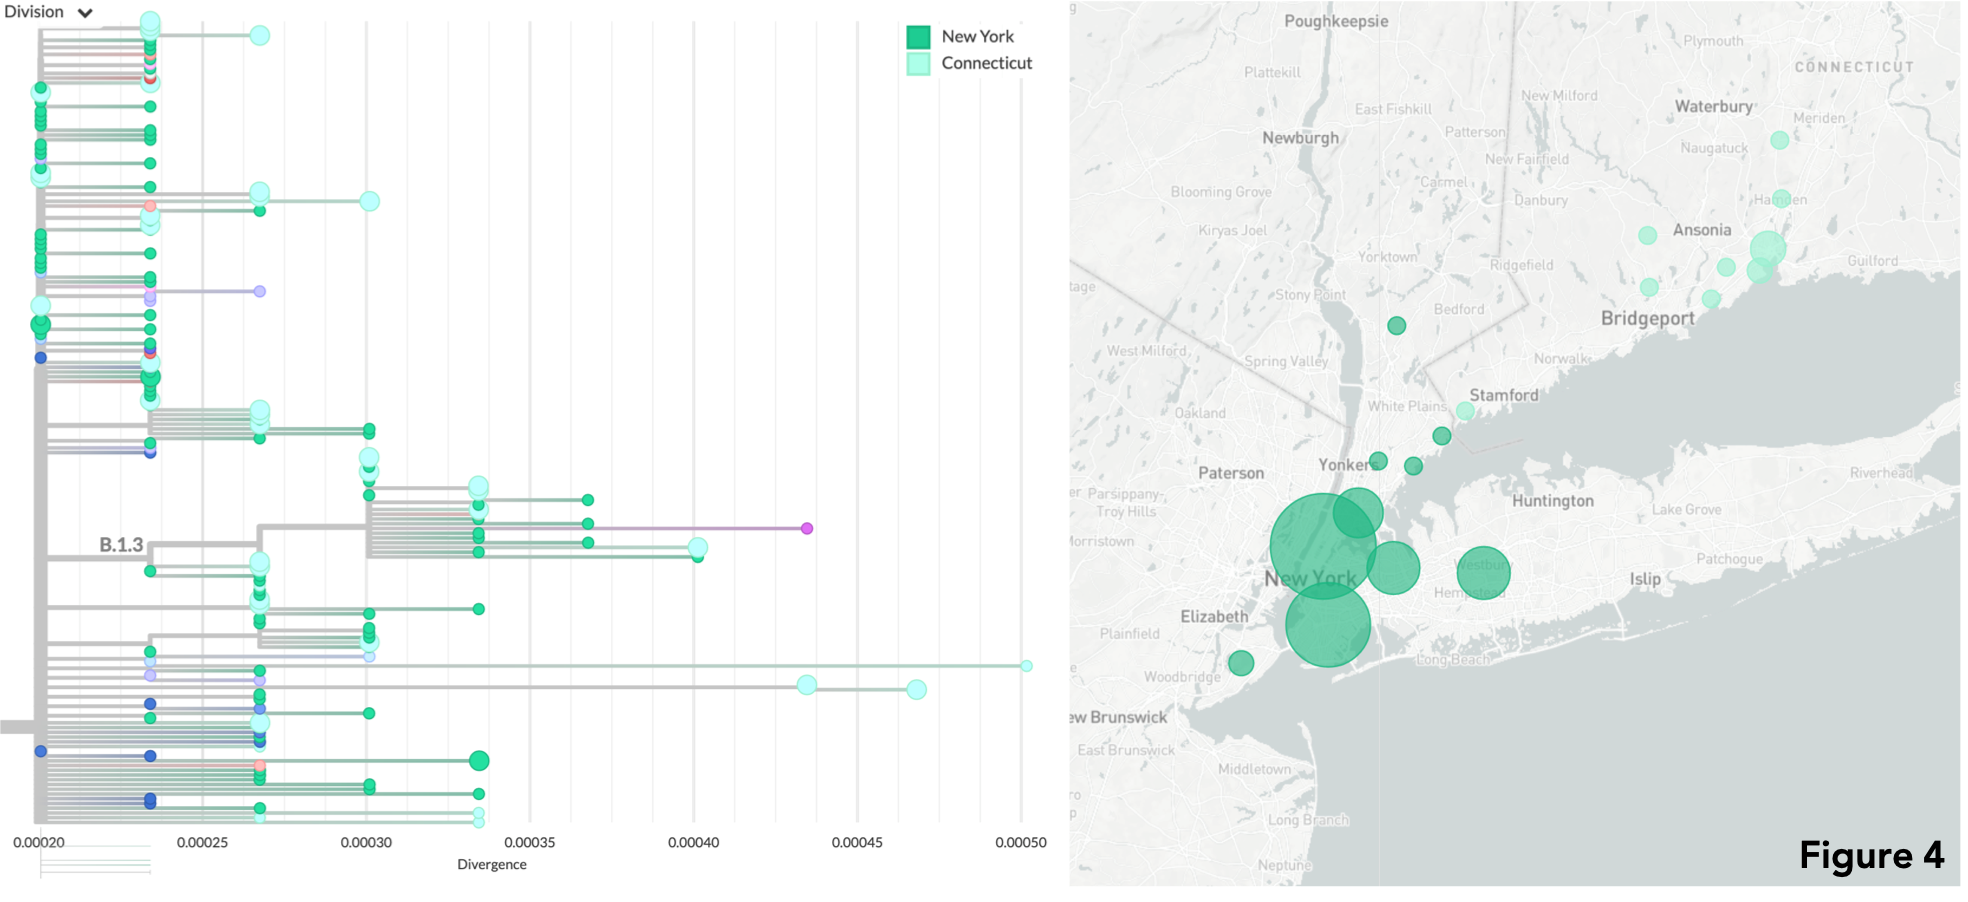The height and width of the screenshot is (902, 1968).
Task: Click the New York legend color swatch
Action: (918, 37)
